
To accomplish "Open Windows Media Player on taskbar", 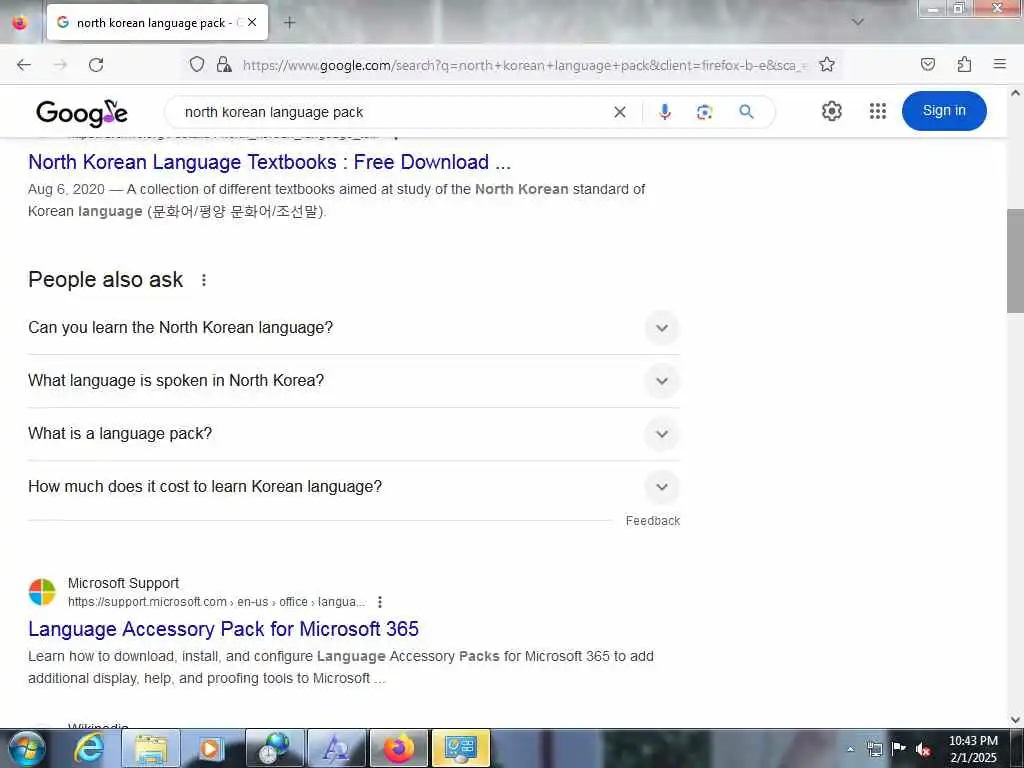I will click(x=211, y=748).
